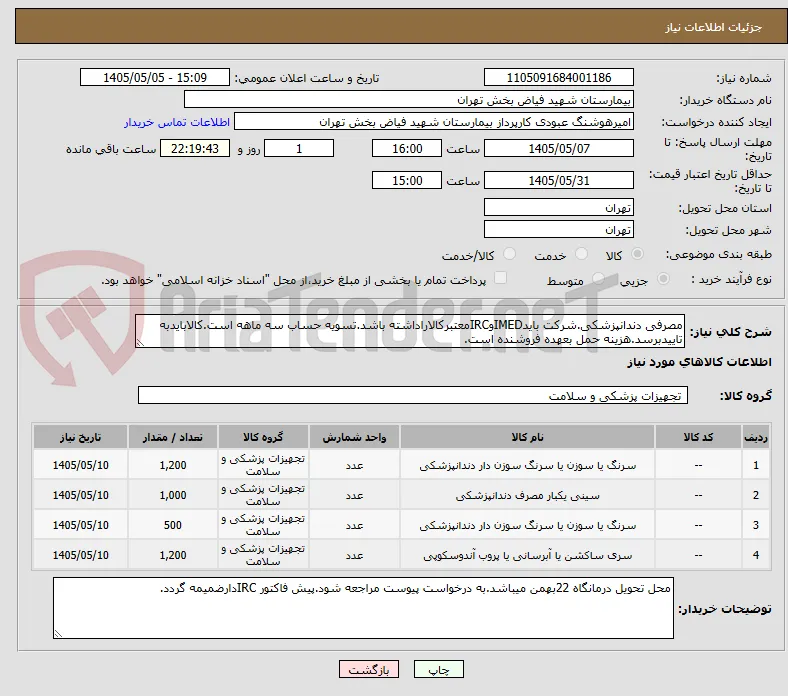Click the price validity hour 15:00 field
Viewport: 788px width, 696px height.
[407, 180]
